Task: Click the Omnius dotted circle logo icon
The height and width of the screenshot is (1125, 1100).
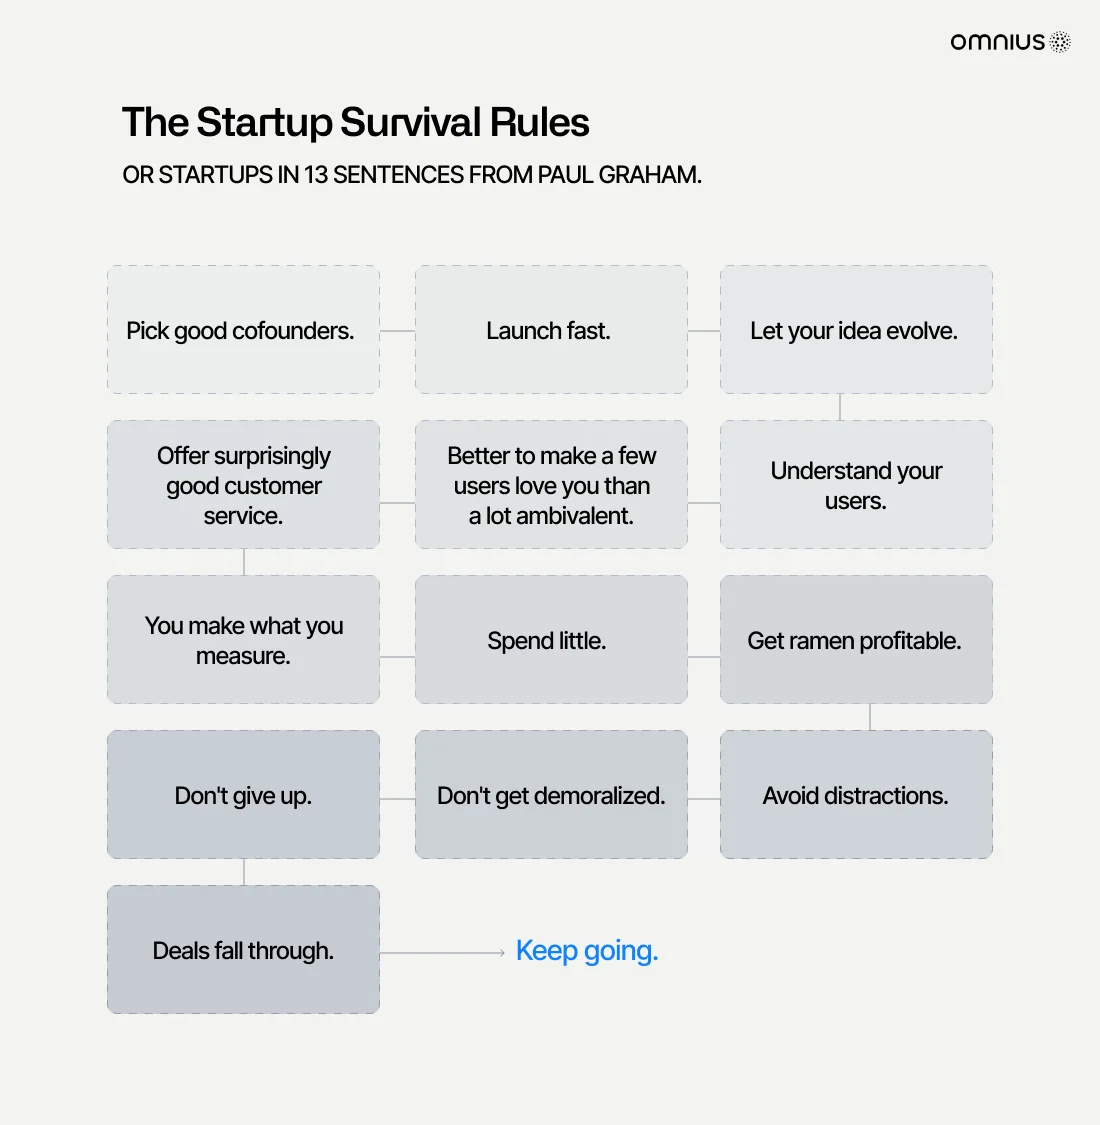Action: 1060,42
